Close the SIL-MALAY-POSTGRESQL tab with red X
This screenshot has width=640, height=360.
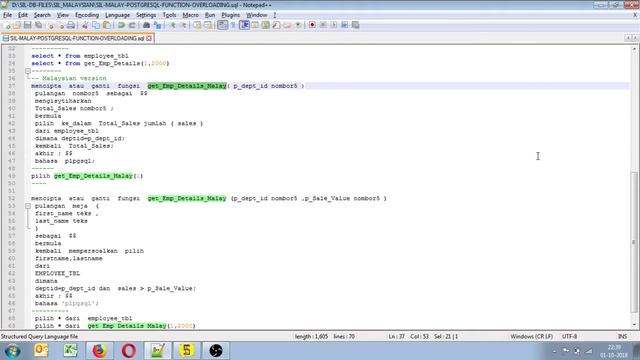pos(149,38)
